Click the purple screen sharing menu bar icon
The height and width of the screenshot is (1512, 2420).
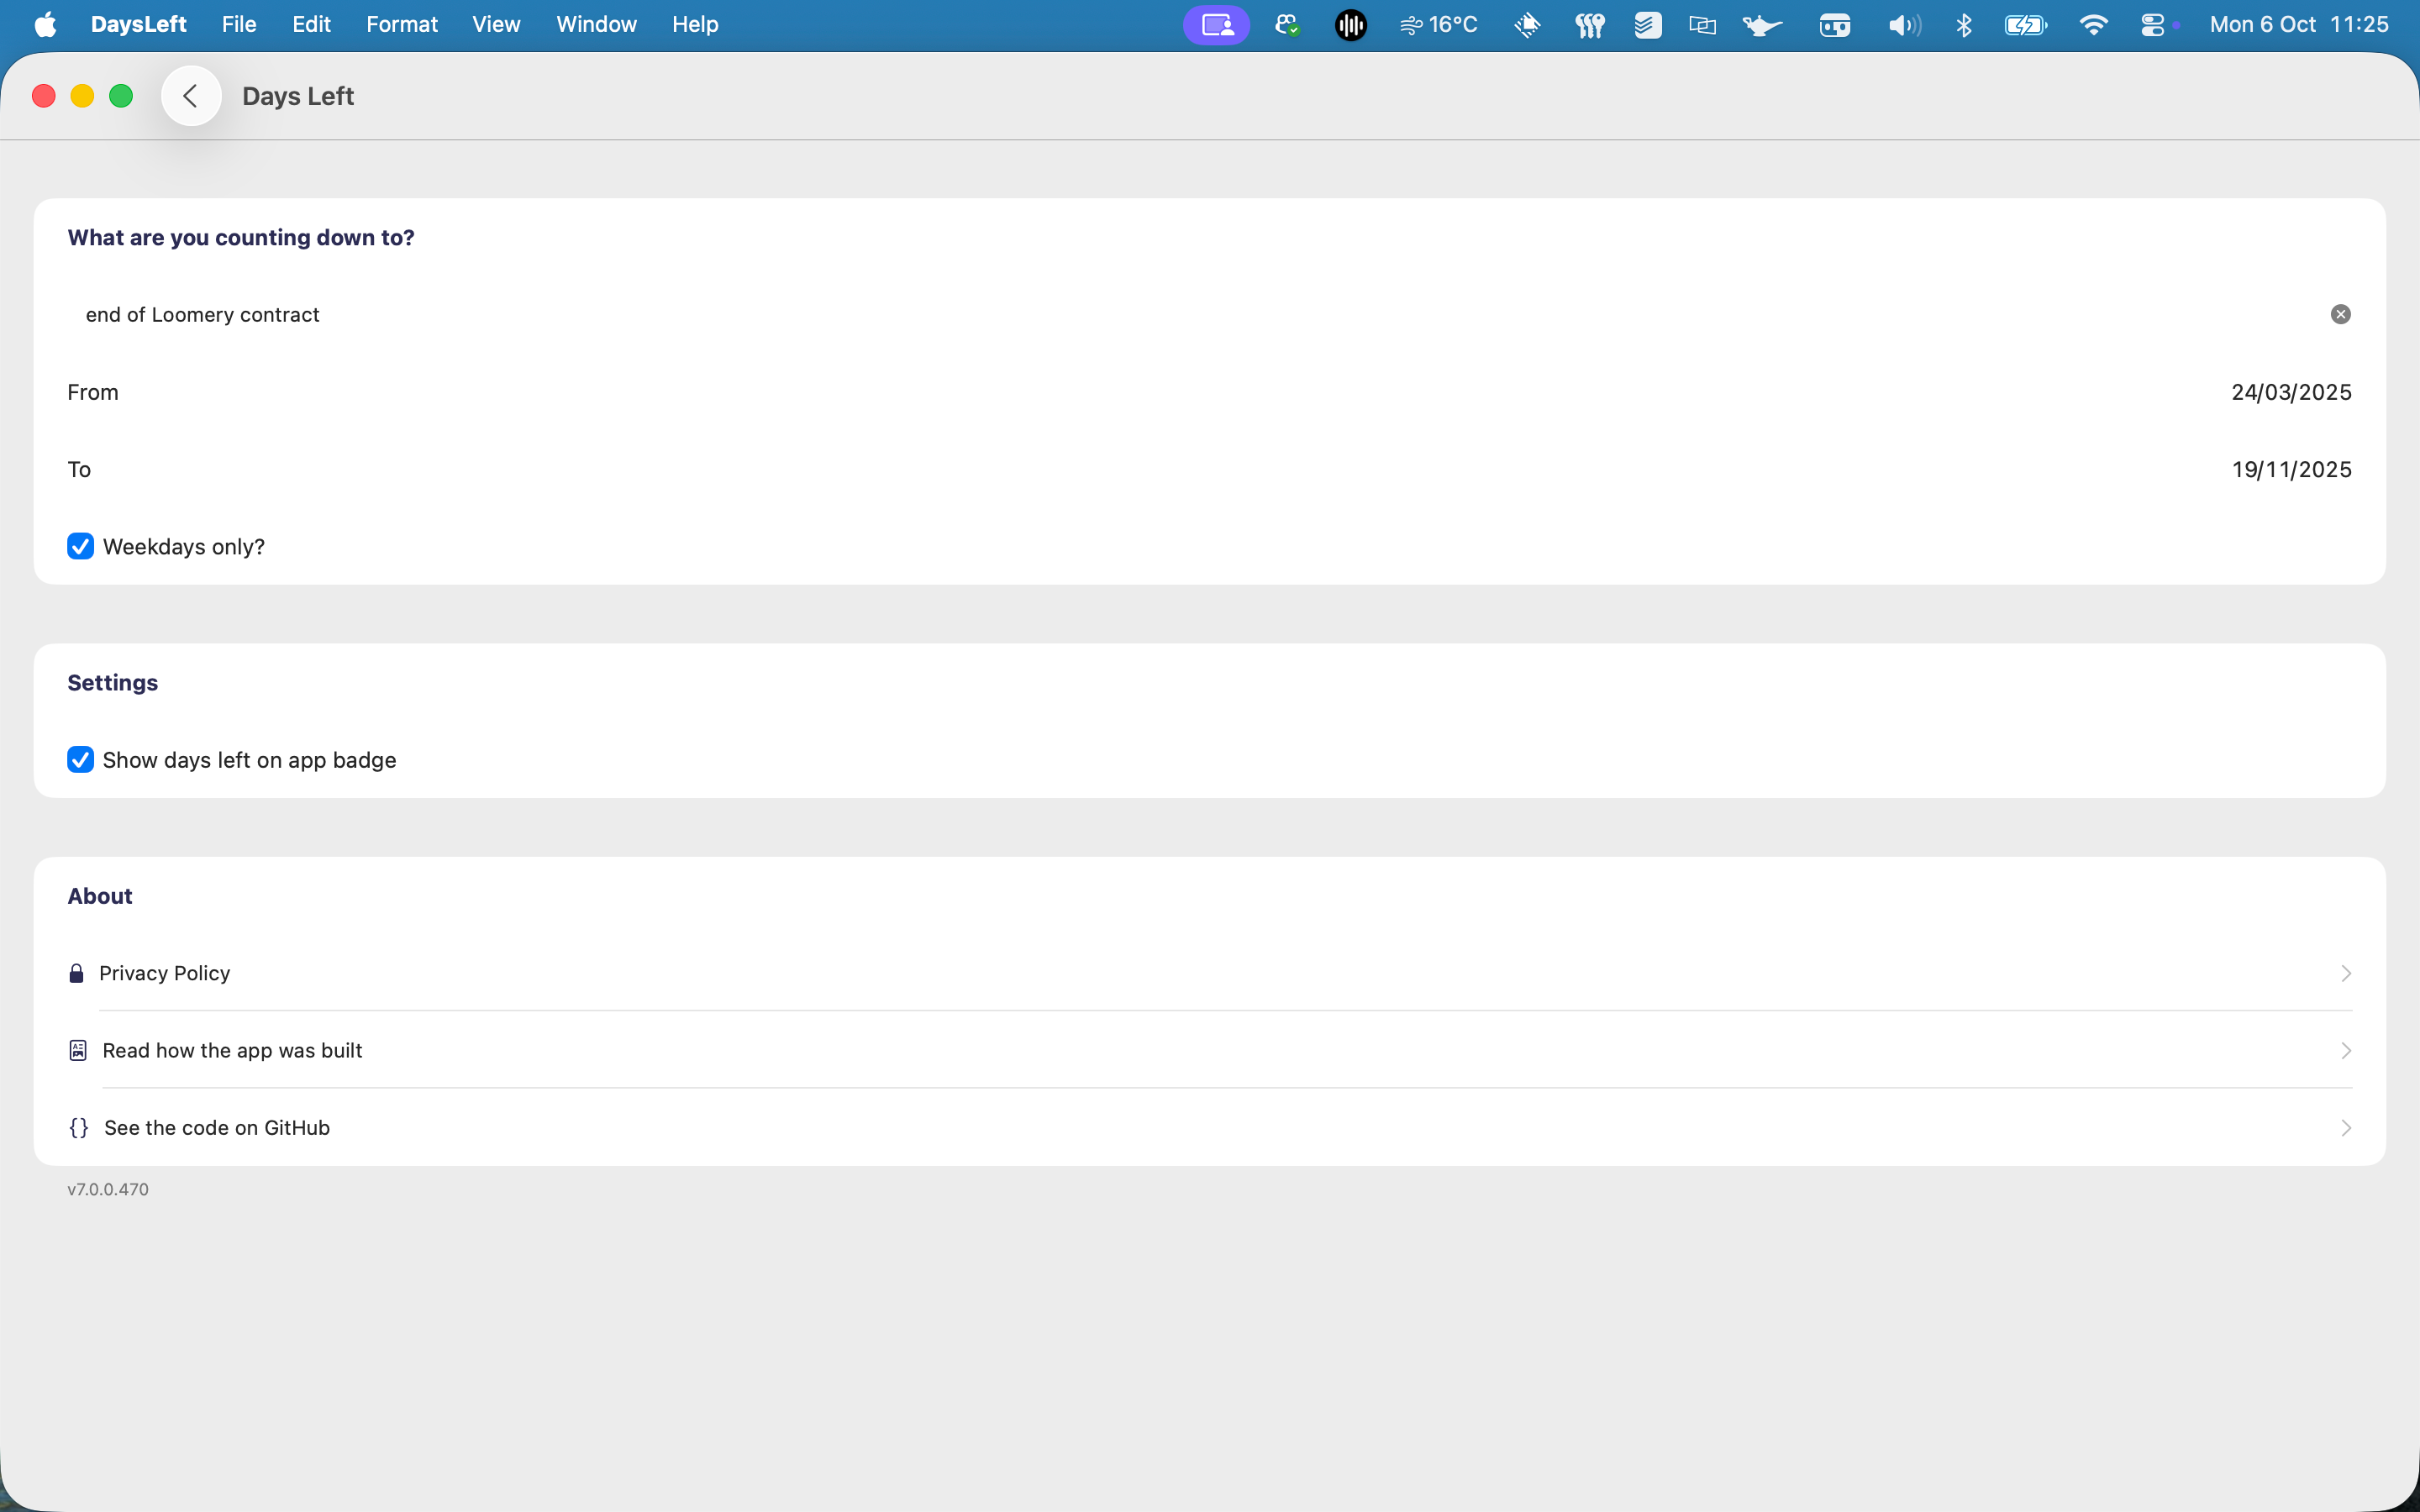1216,25
